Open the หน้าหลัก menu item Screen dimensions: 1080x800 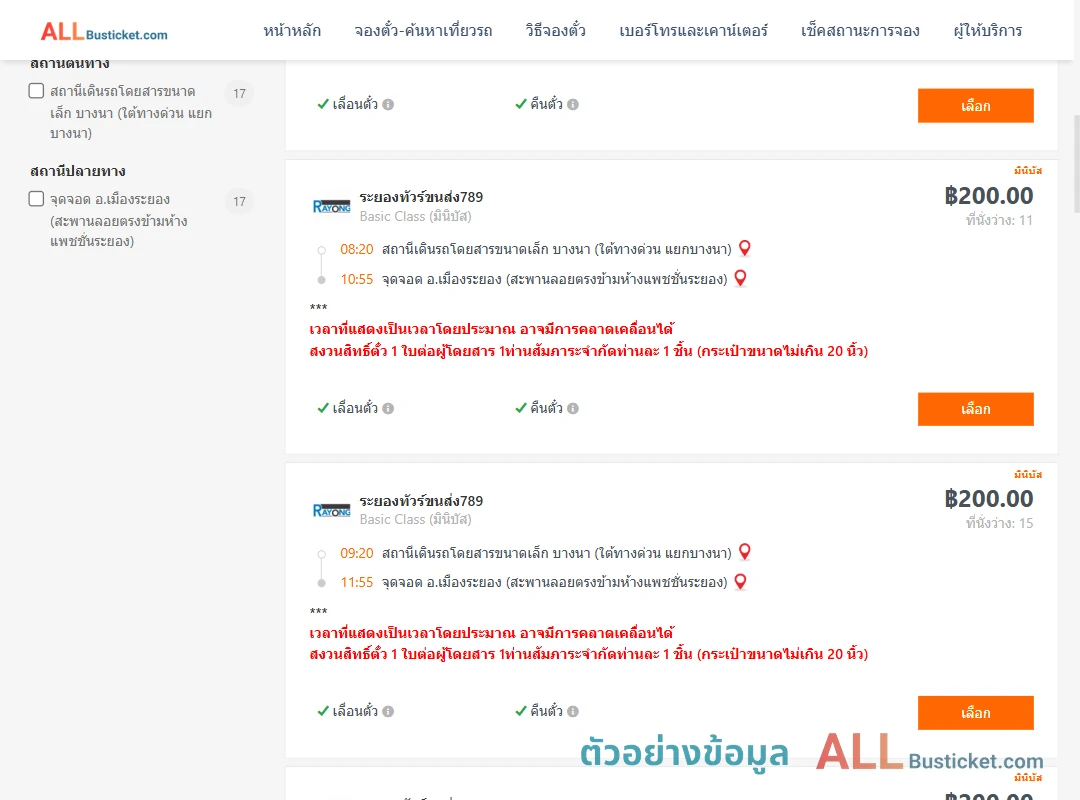[292, 31]
